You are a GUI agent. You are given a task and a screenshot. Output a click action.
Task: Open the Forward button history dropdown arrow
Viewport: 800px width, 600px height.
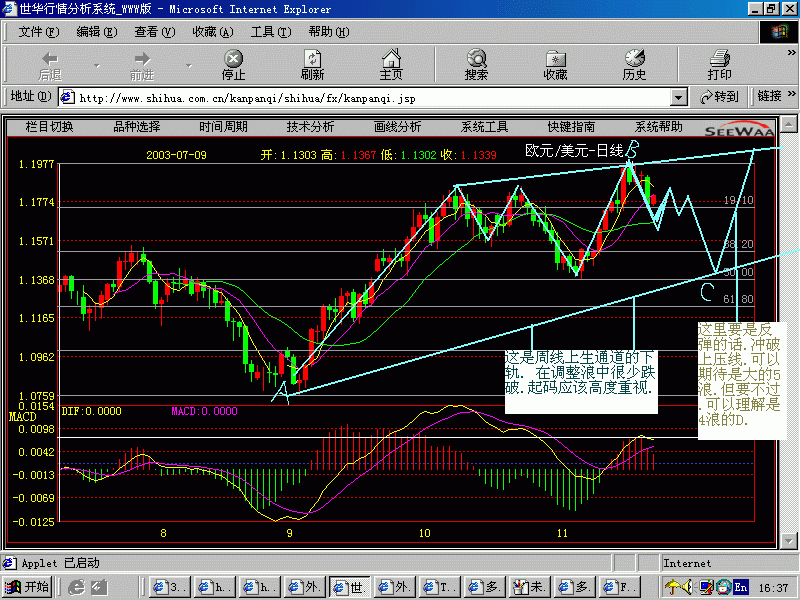[x=188, y=66]
